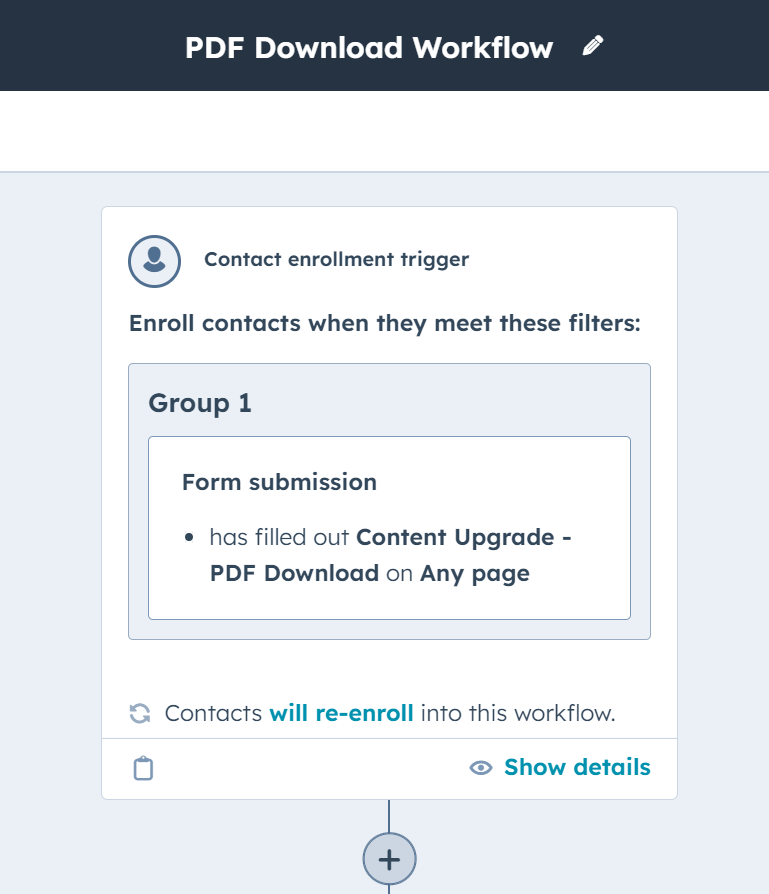Click the eye icon beside Show details
The width and height of the screenshot is (769, 894).
click(480, 768)
